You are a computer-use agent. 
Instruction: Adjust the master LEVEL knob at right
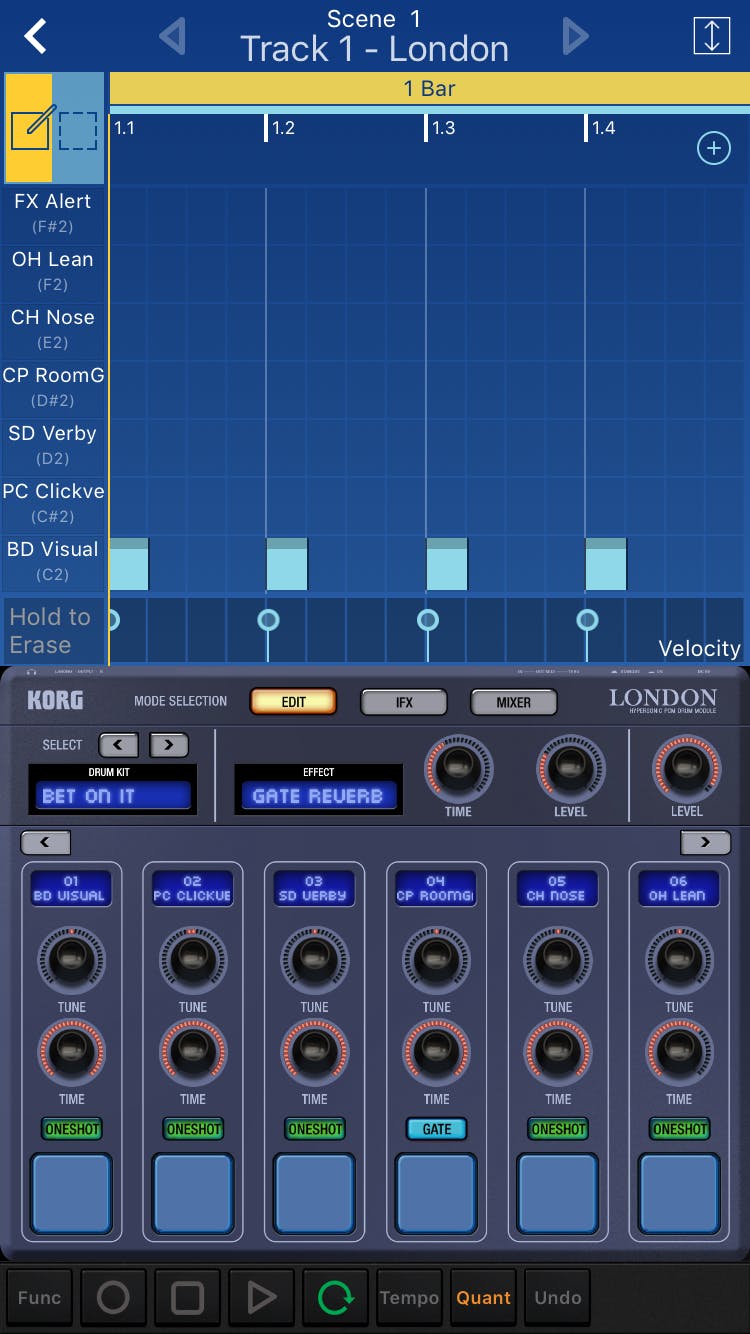[686, 768]
